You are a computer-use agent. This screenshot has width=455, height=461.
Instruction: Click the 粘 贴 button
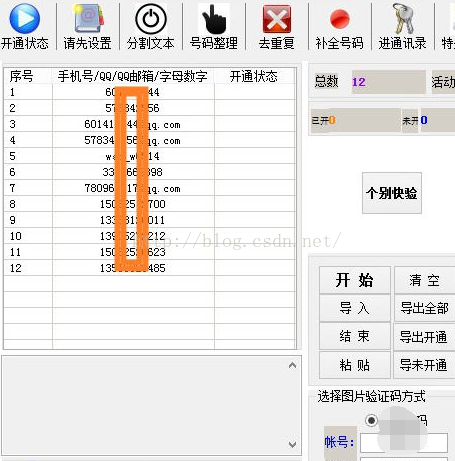(354, 365)
